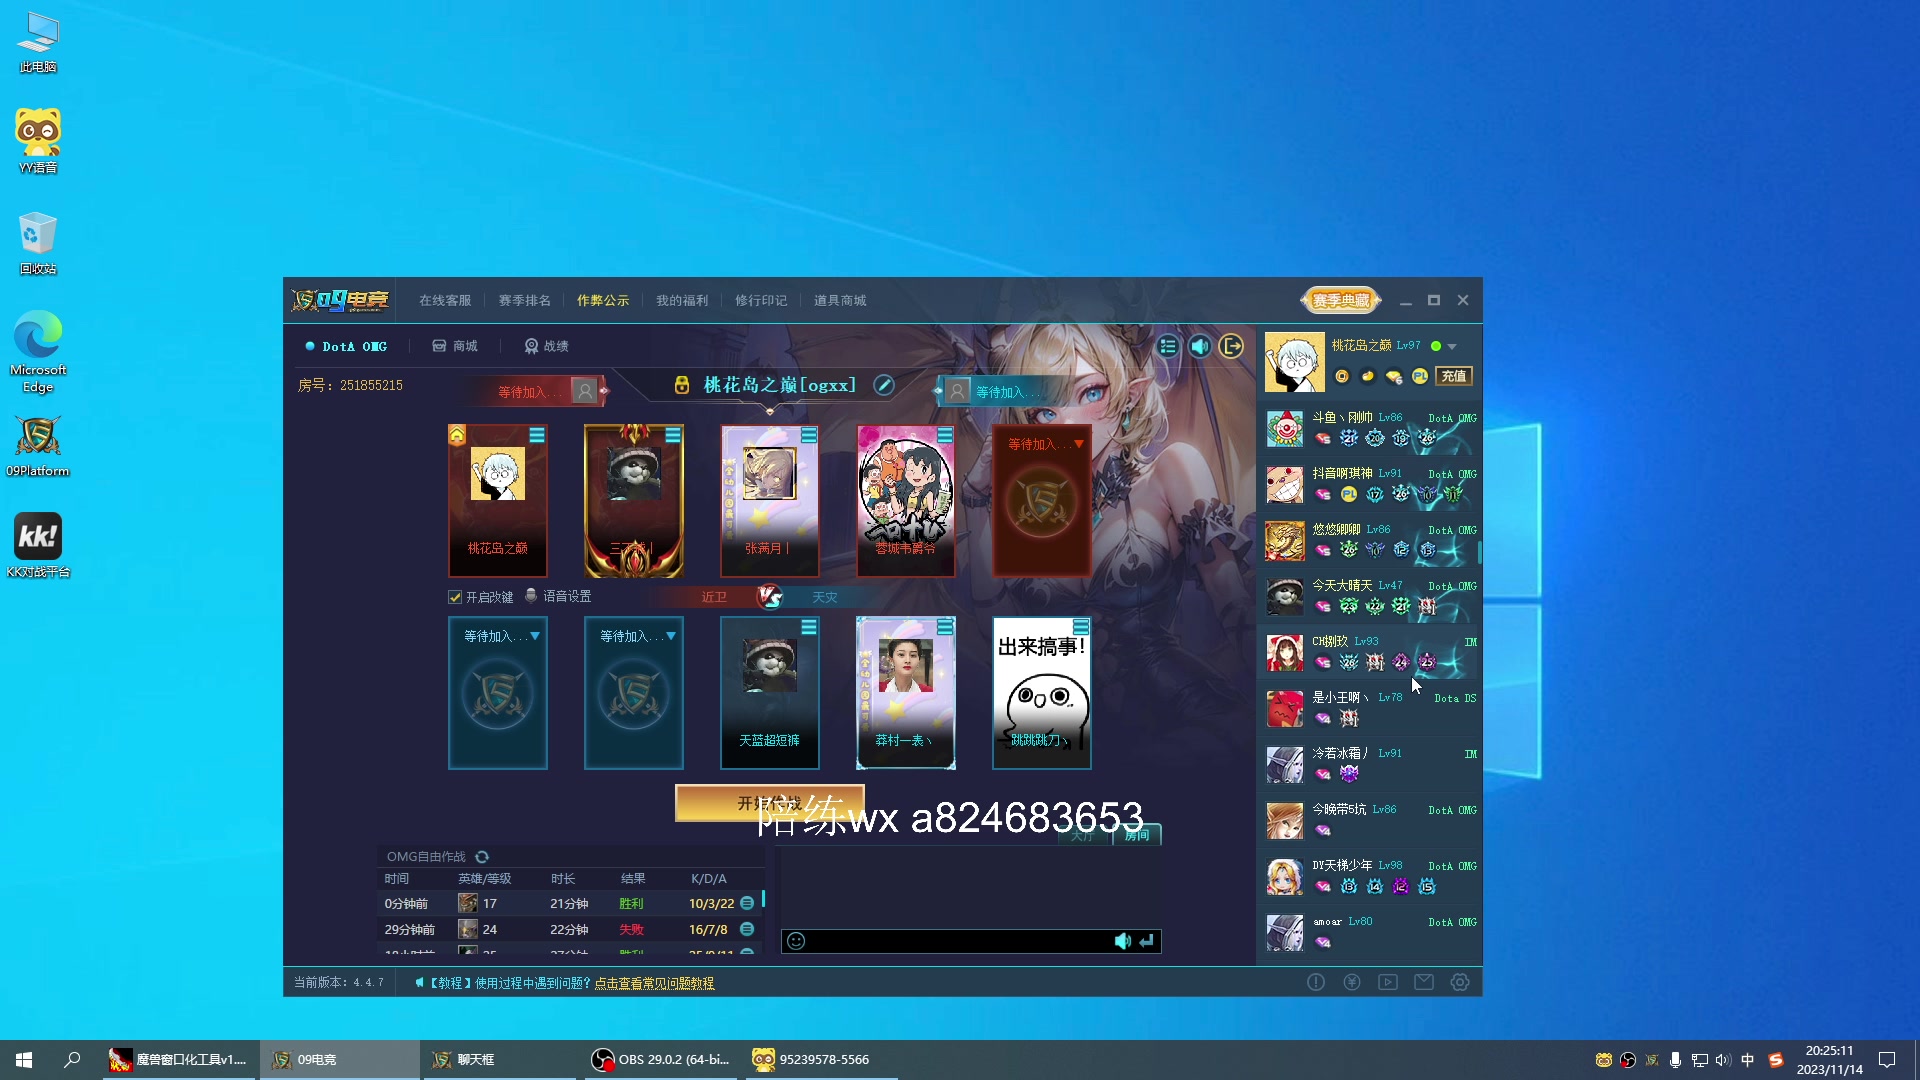Viewport: 1920px width, 1080px height.
Task: Open emoji picker in chat box
Action: [x=796, y=941]
